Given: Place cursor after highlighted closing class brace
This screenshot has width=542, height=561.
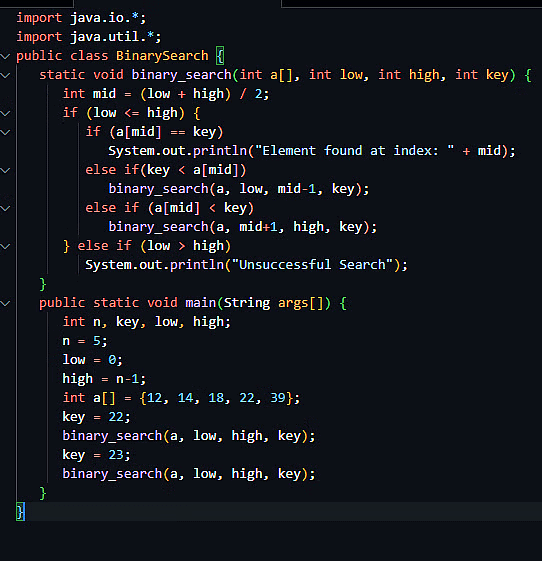Looking at the screenshot, I should [x=25, y=512].
